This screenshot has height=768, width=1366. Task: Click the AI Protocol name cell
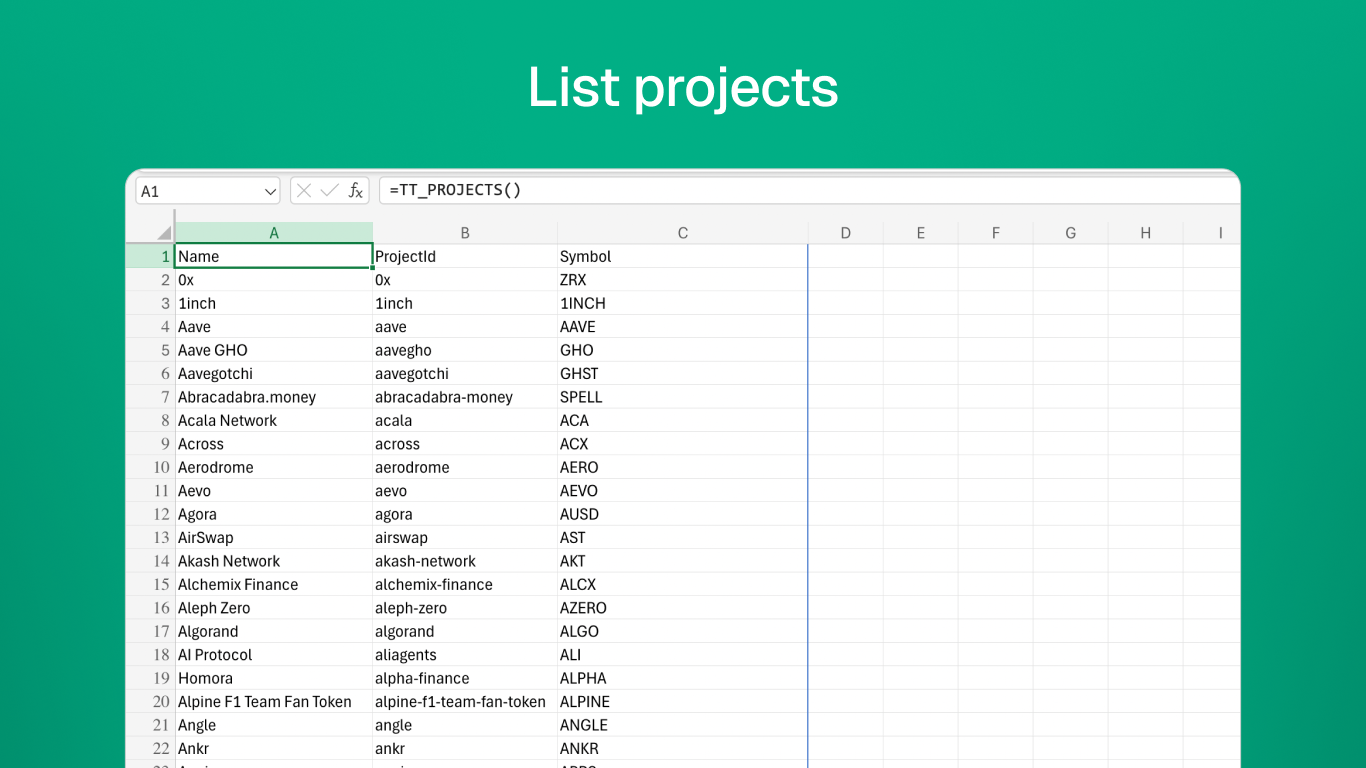point(274,655)
